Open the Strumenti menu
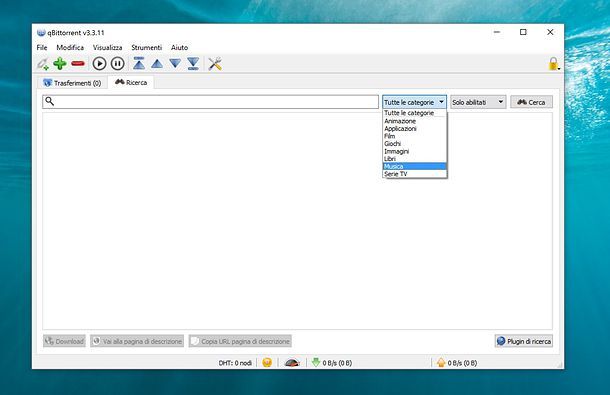The width and height of the screenshot is (610, 395). pos(146,47)
